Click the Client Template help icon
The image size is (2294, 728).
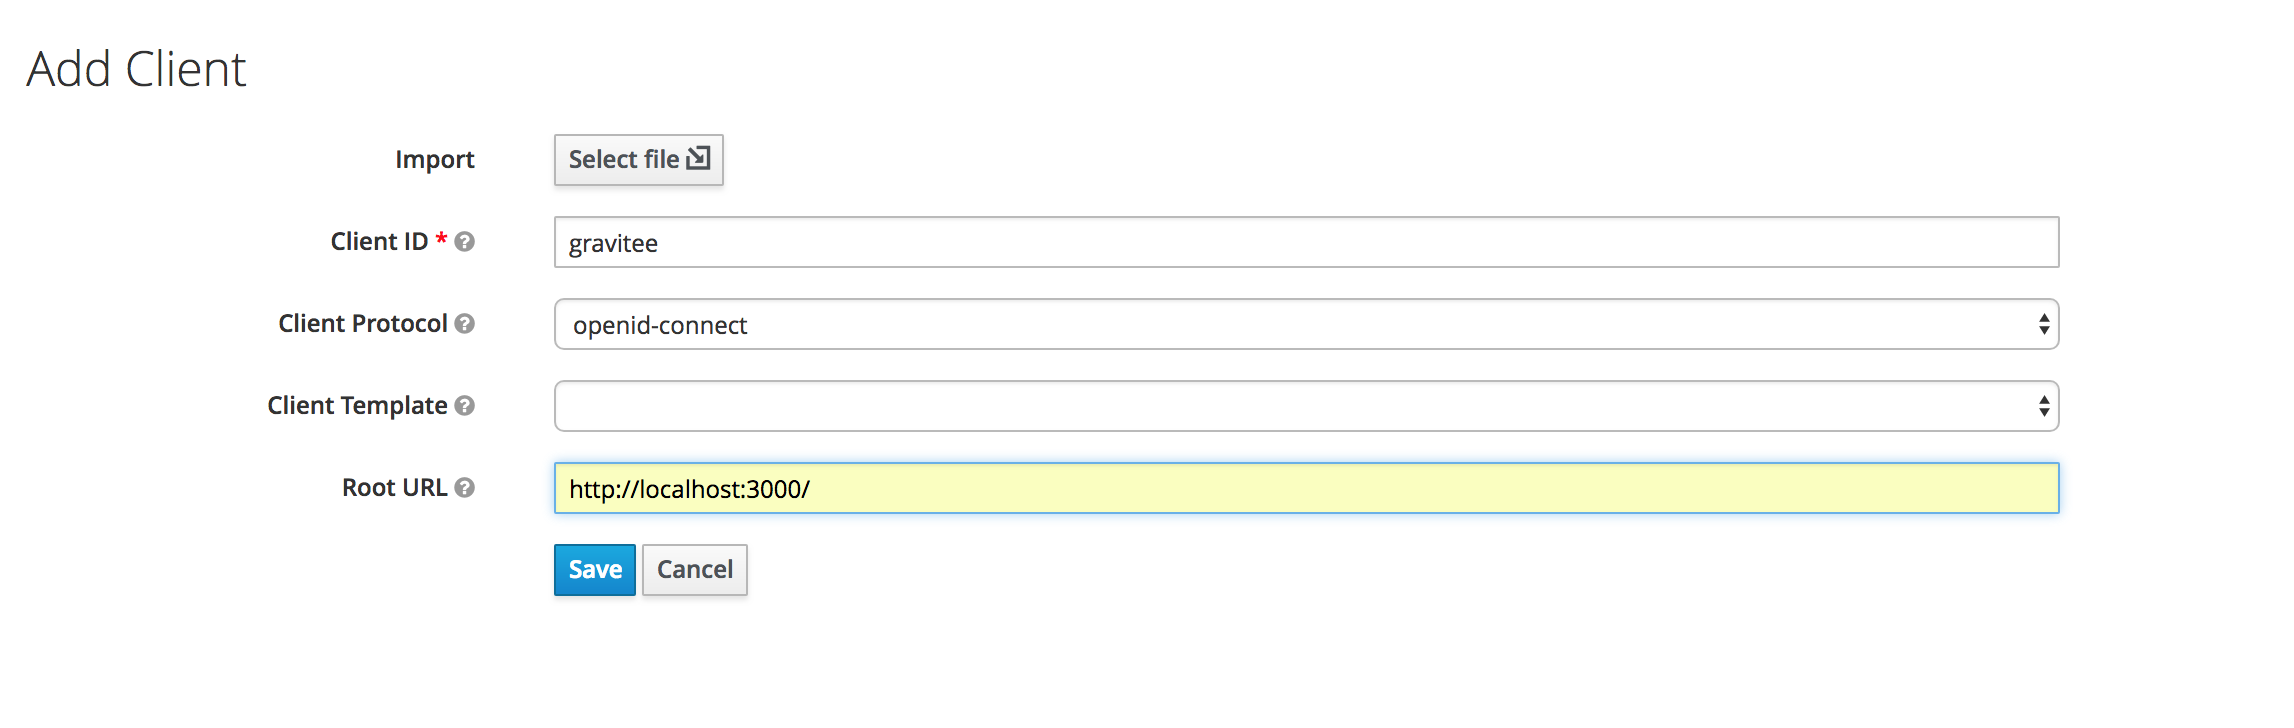tap(464, 406)
